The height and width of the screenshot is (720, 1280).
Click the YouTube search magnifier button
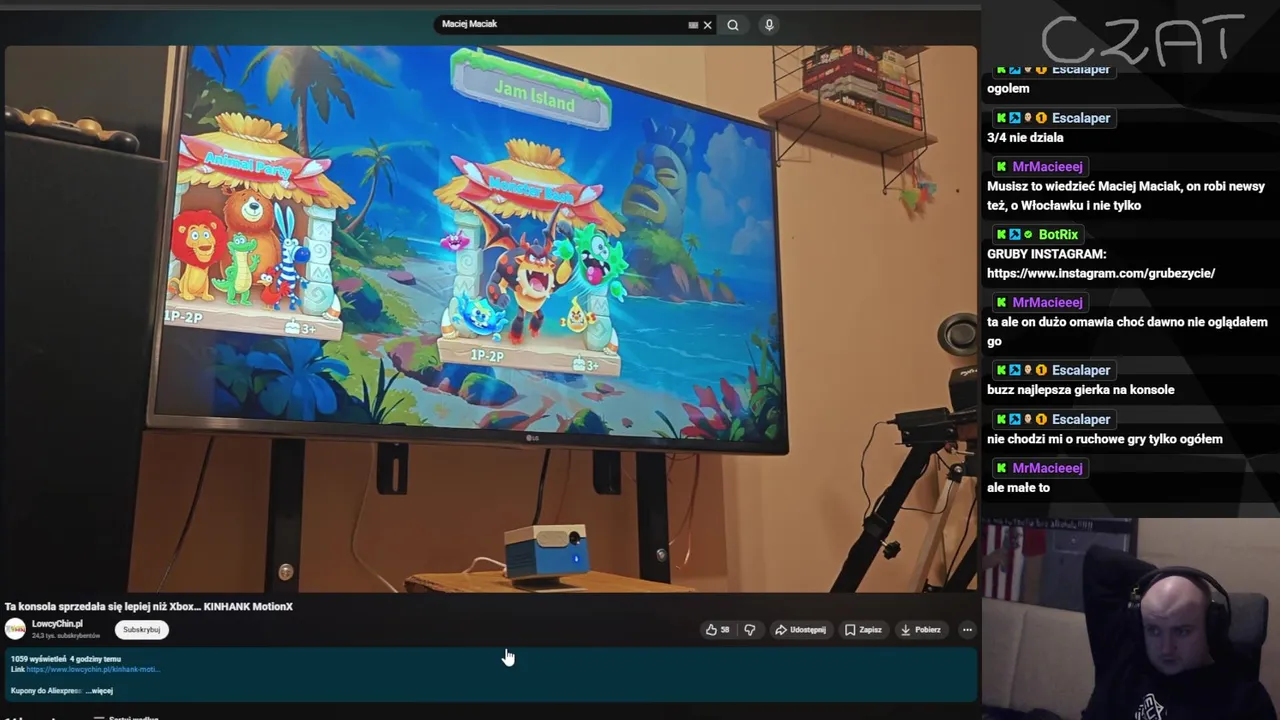tap(733, 25)
